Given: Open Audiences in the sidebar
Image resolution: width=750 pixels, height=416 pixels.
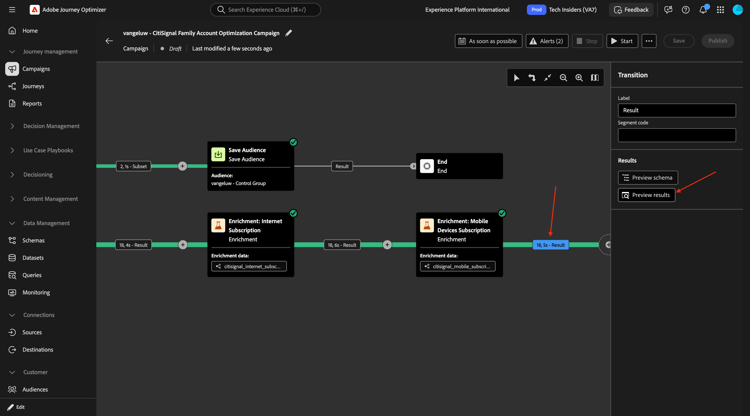Looking at the screenshot, I should click(35, 389).
